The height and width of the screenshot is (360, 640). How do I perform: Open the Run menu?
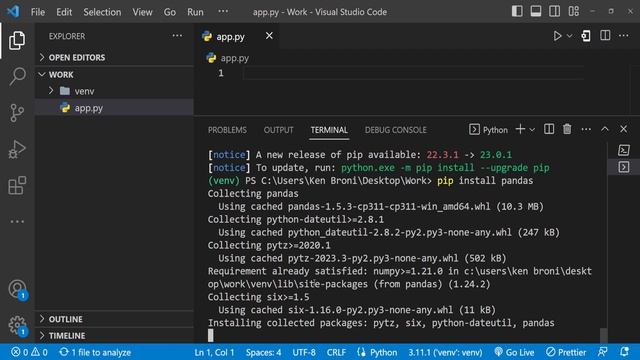195,12
